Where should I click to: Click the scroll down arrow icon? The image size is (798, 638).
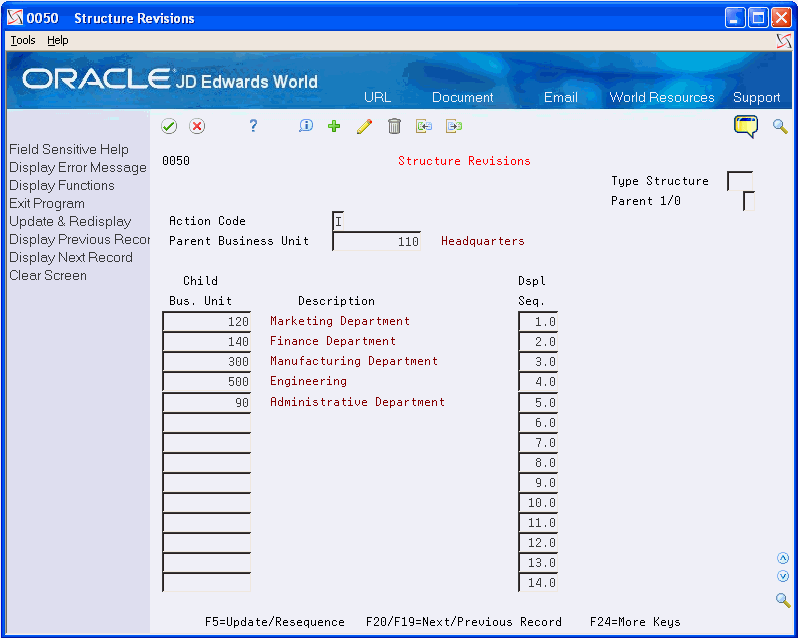[x=783, y=576]
